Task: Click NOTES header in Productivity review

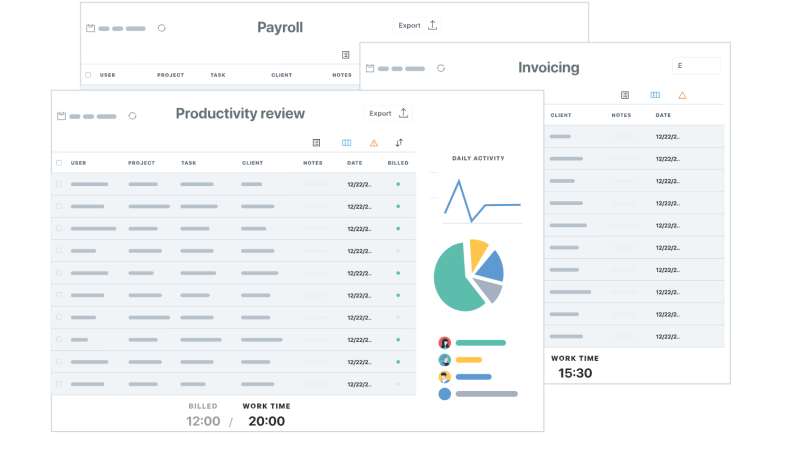Action: click(313, 163)
